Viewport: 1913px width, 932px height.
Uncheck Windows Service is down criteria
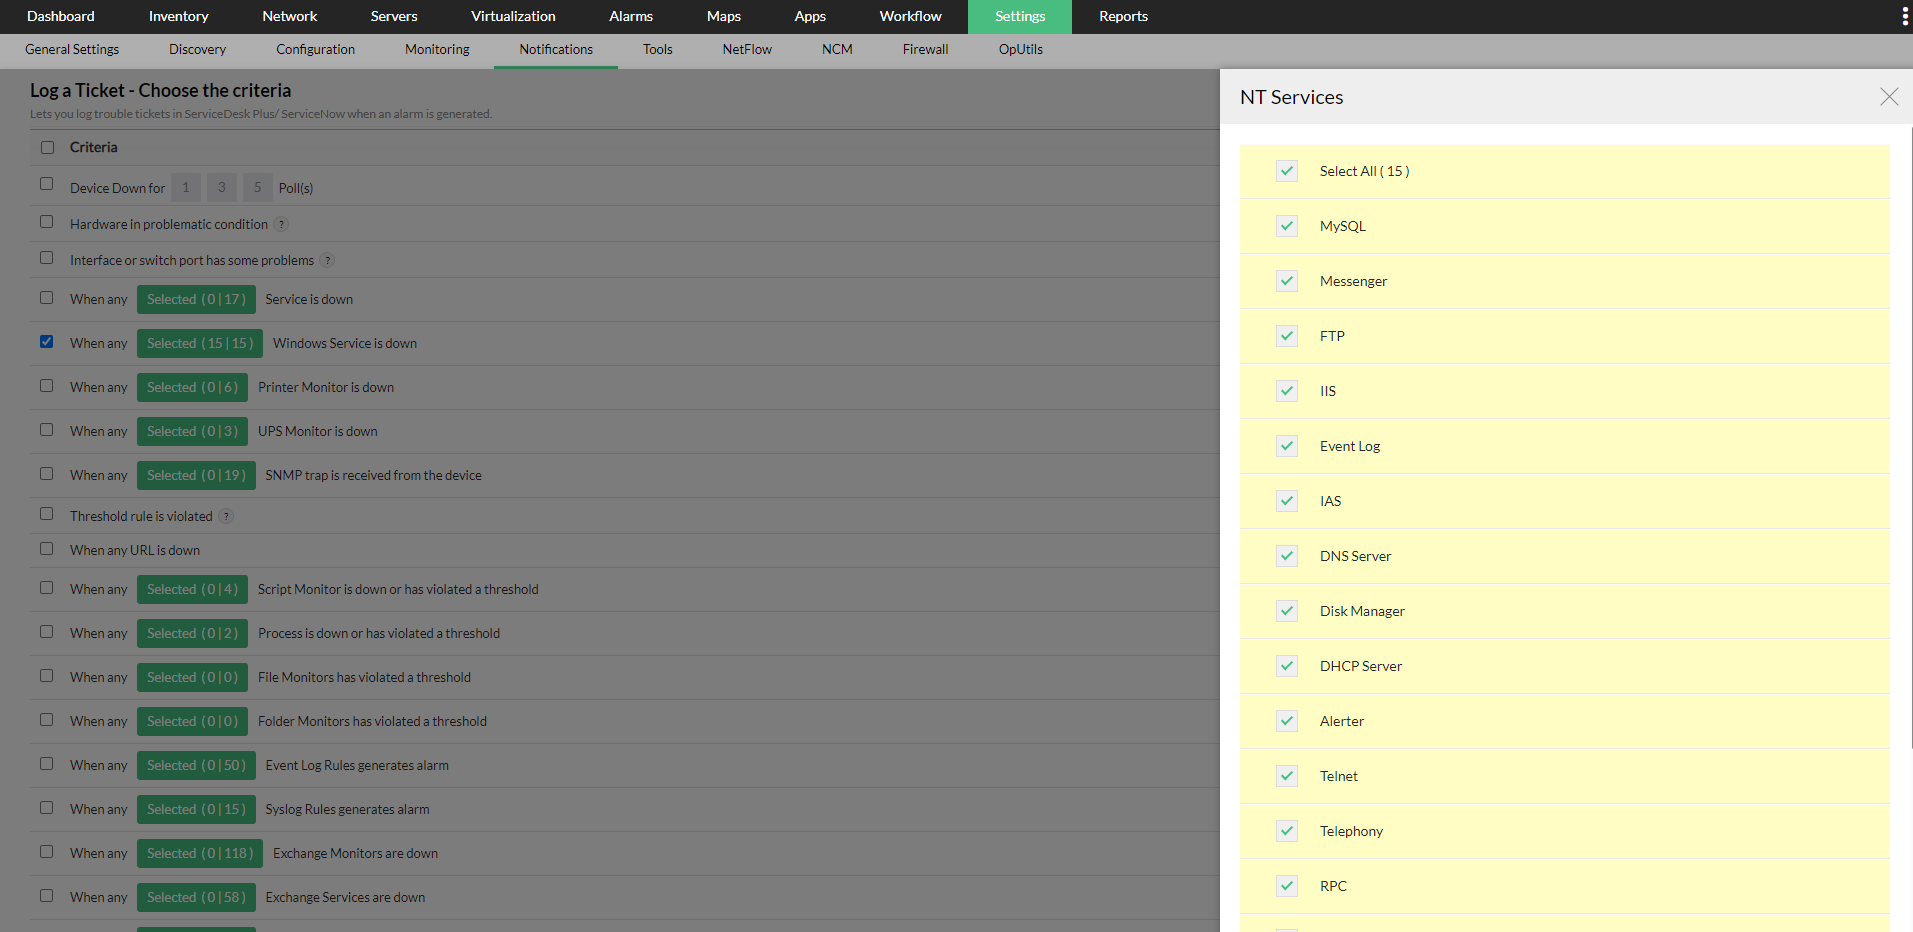coord(46,341)
